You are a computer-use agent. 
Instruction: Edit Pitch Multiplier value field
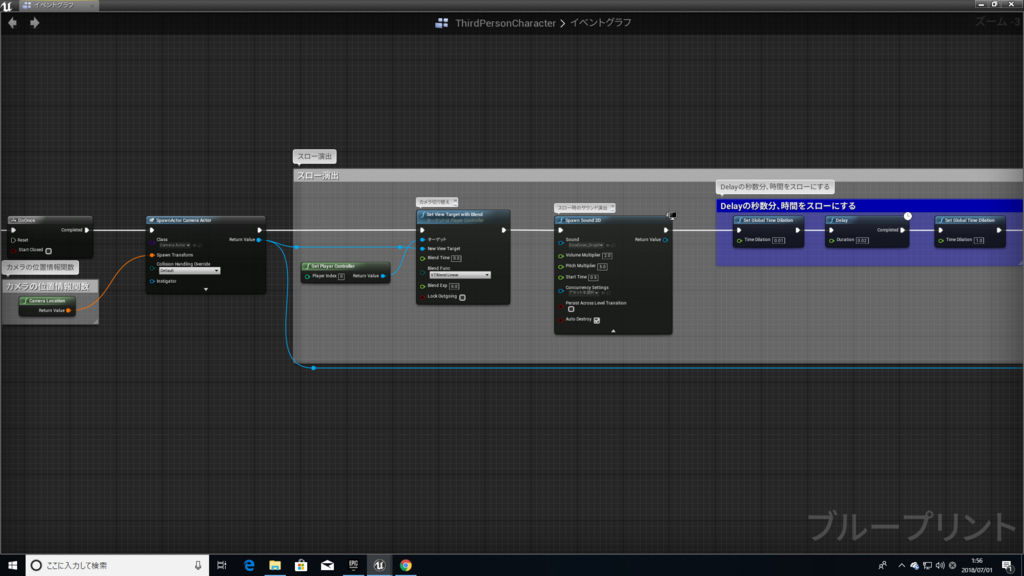pyautogui.click(x=602, y=266)
